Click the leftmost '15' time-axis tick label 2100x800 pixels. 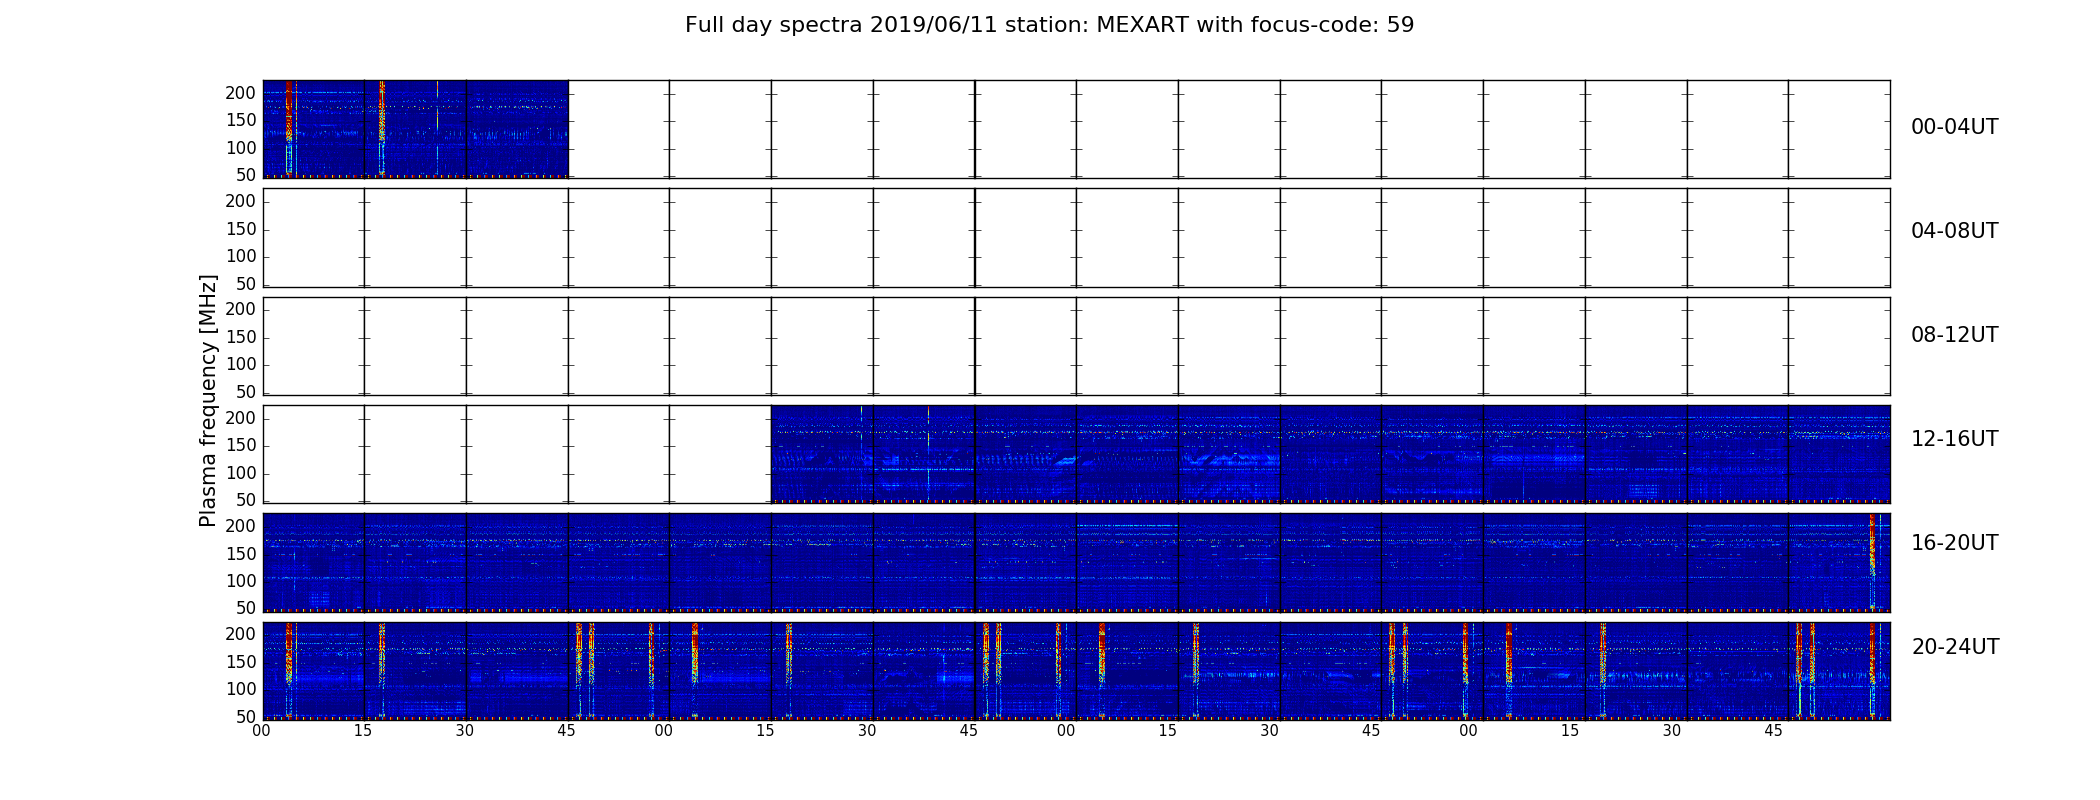pyautogui.click(x=363, y=731)
